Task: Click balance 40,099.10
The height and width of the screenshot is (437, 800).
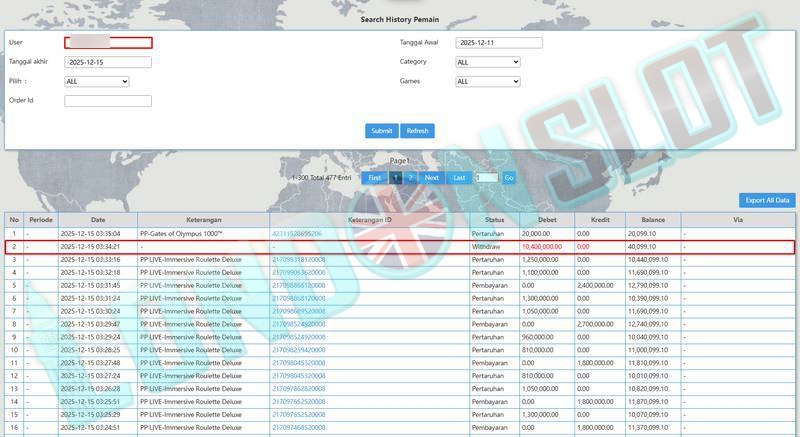Action: (642, 247)
